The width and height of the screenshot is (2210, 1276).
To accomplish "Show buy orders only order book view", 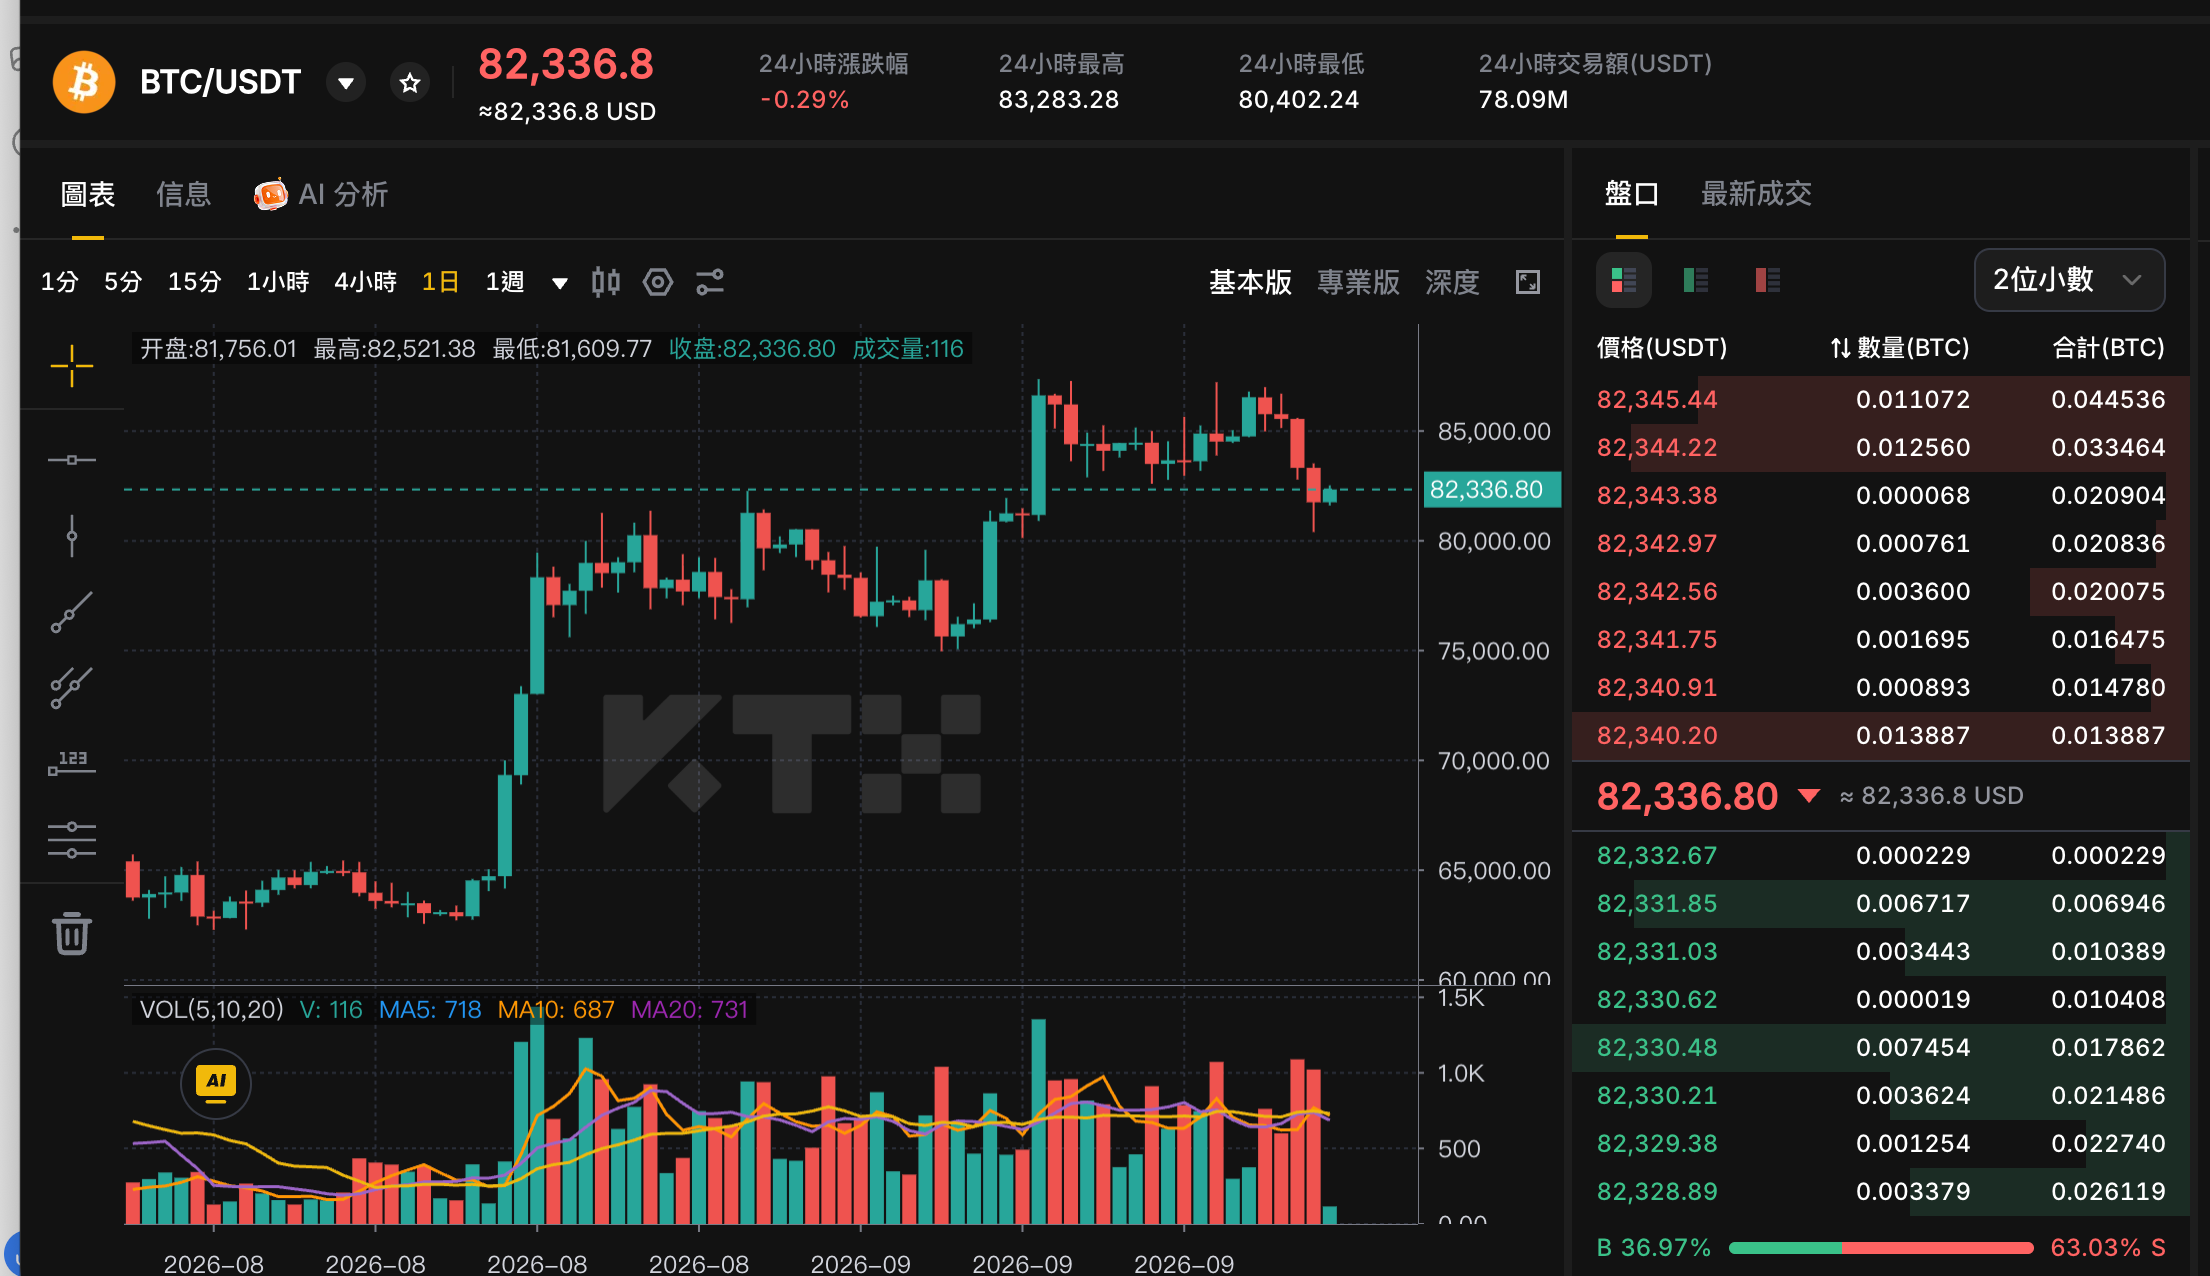I will tap(1696, 280).
